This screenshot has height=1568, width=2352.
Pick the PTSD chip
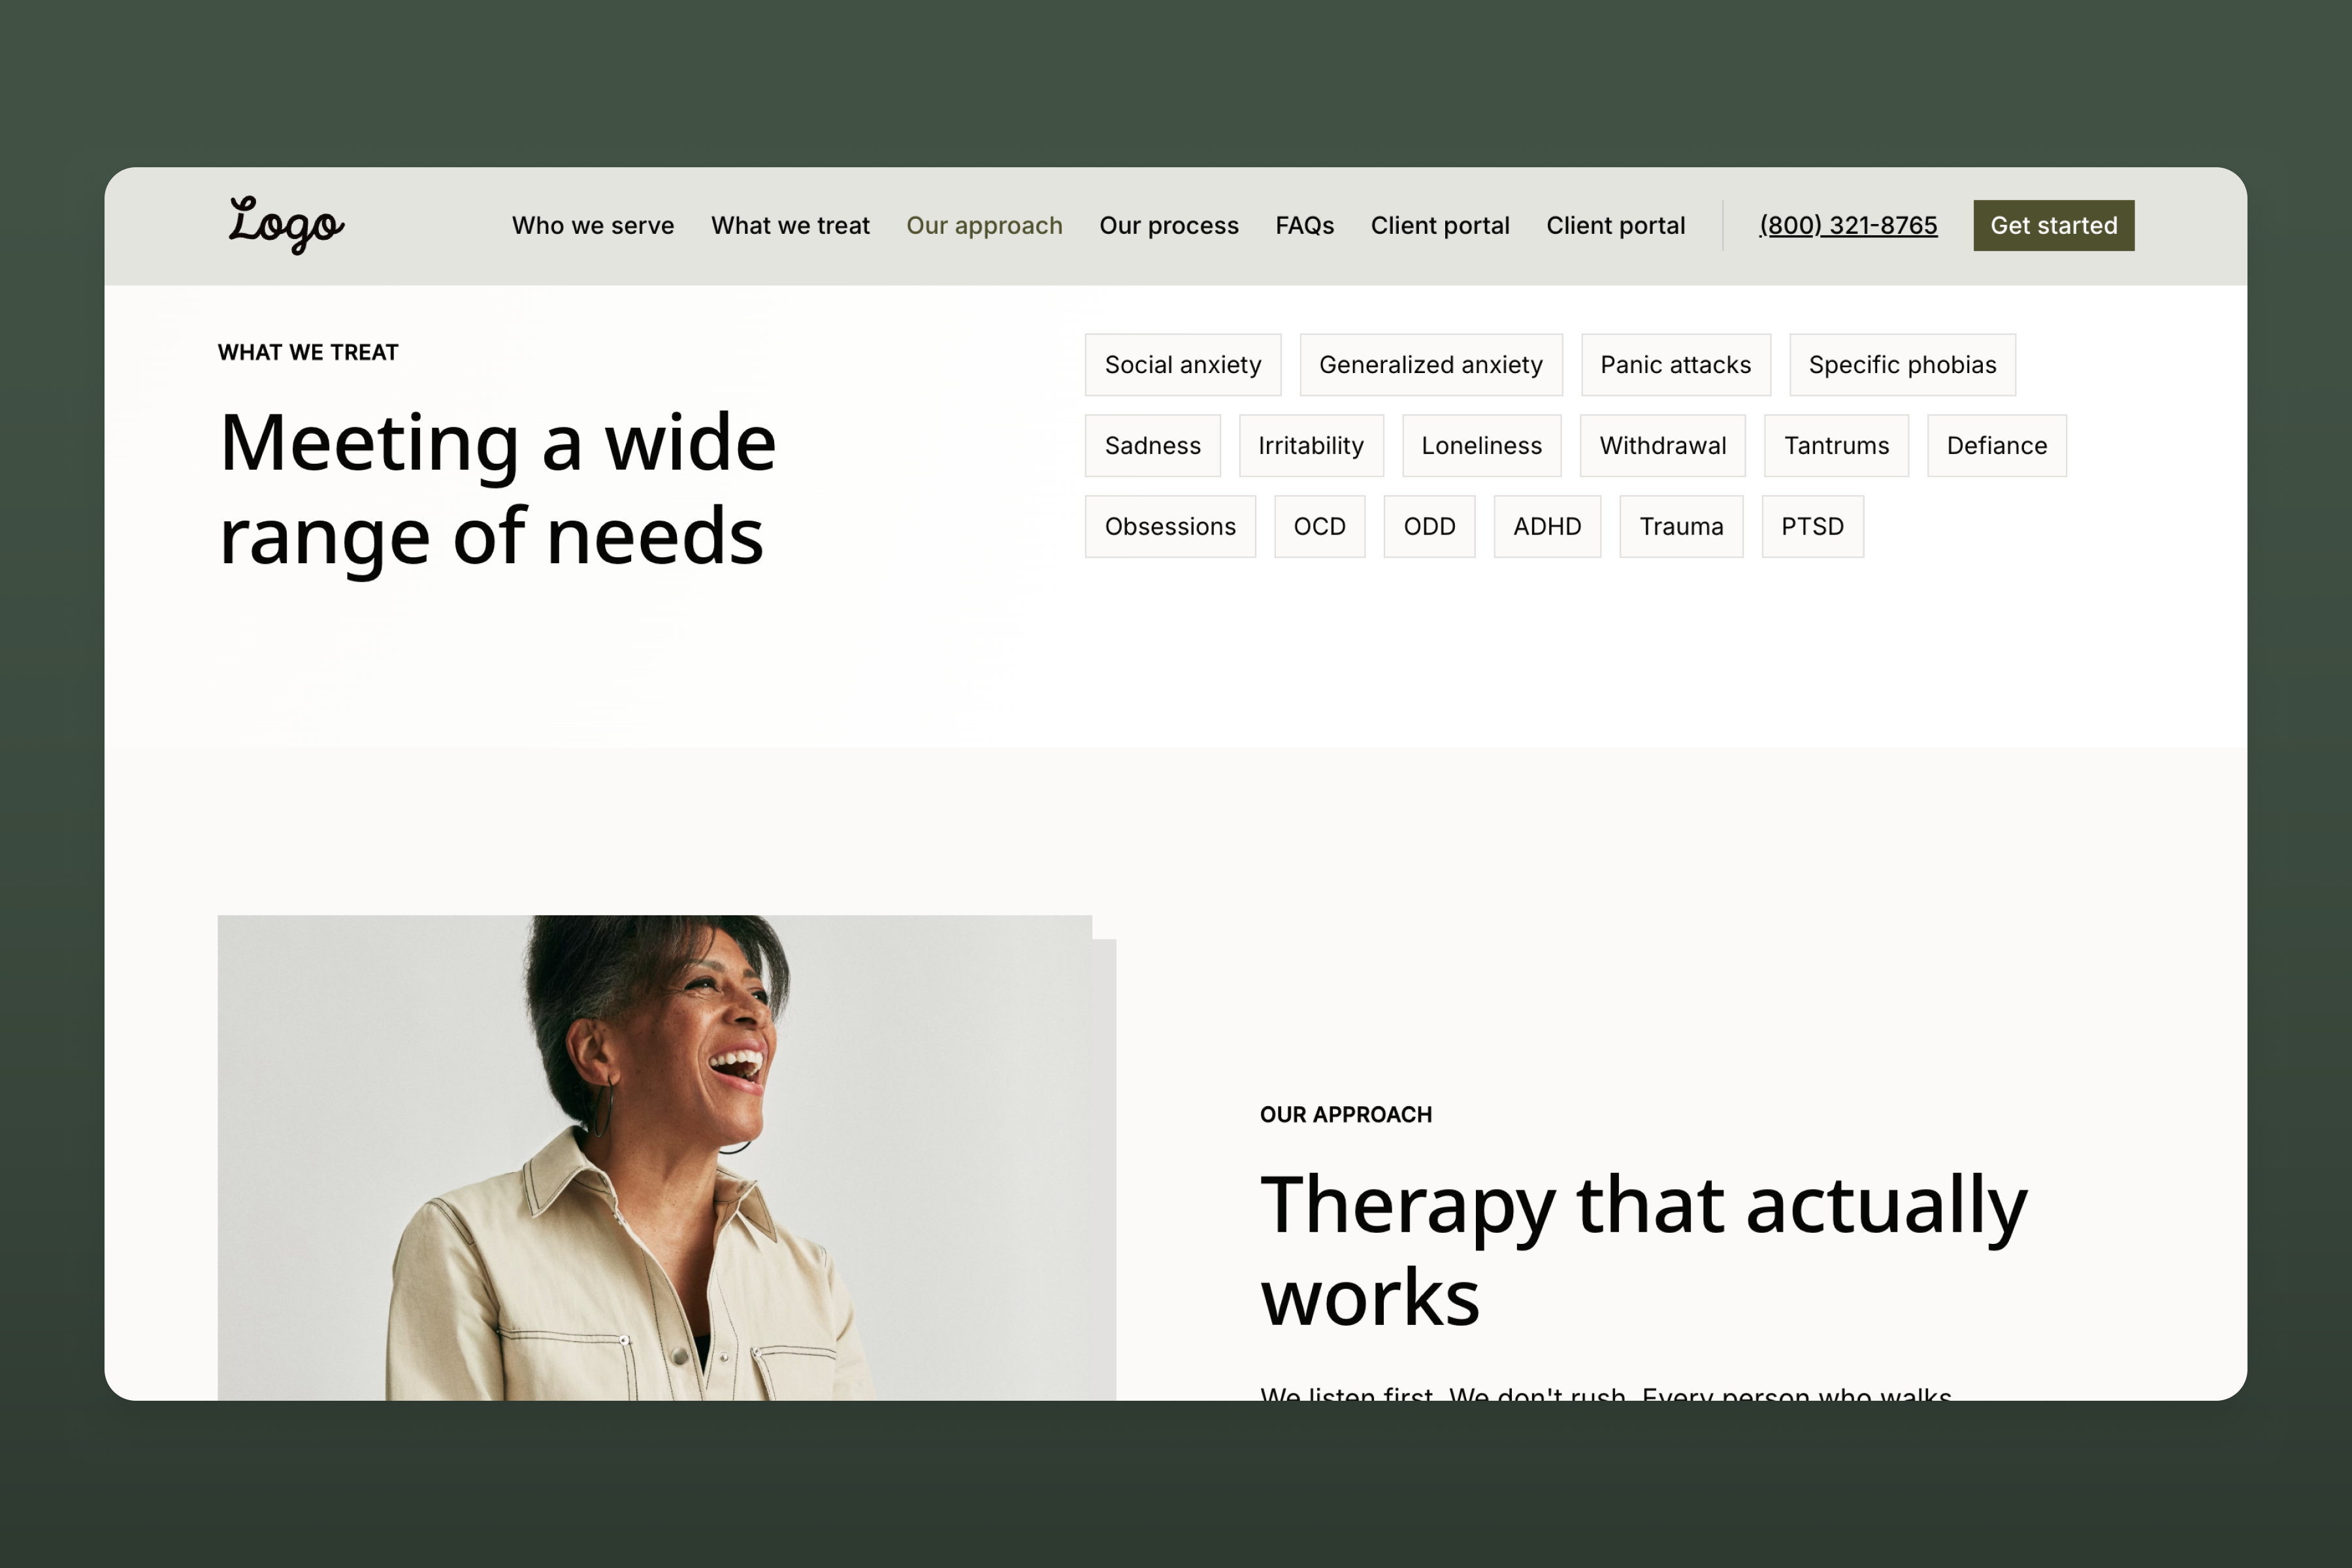pyautogui.click(x=1811, y=527)
